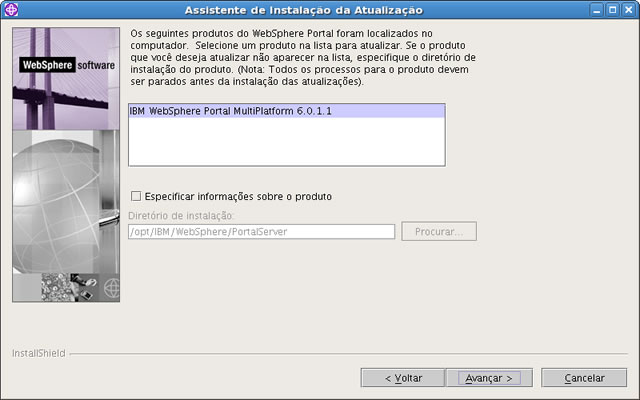The height and width of the screenshot is (400, 640).
Task: Close the wizard with the X button
Action: point(629,10)
